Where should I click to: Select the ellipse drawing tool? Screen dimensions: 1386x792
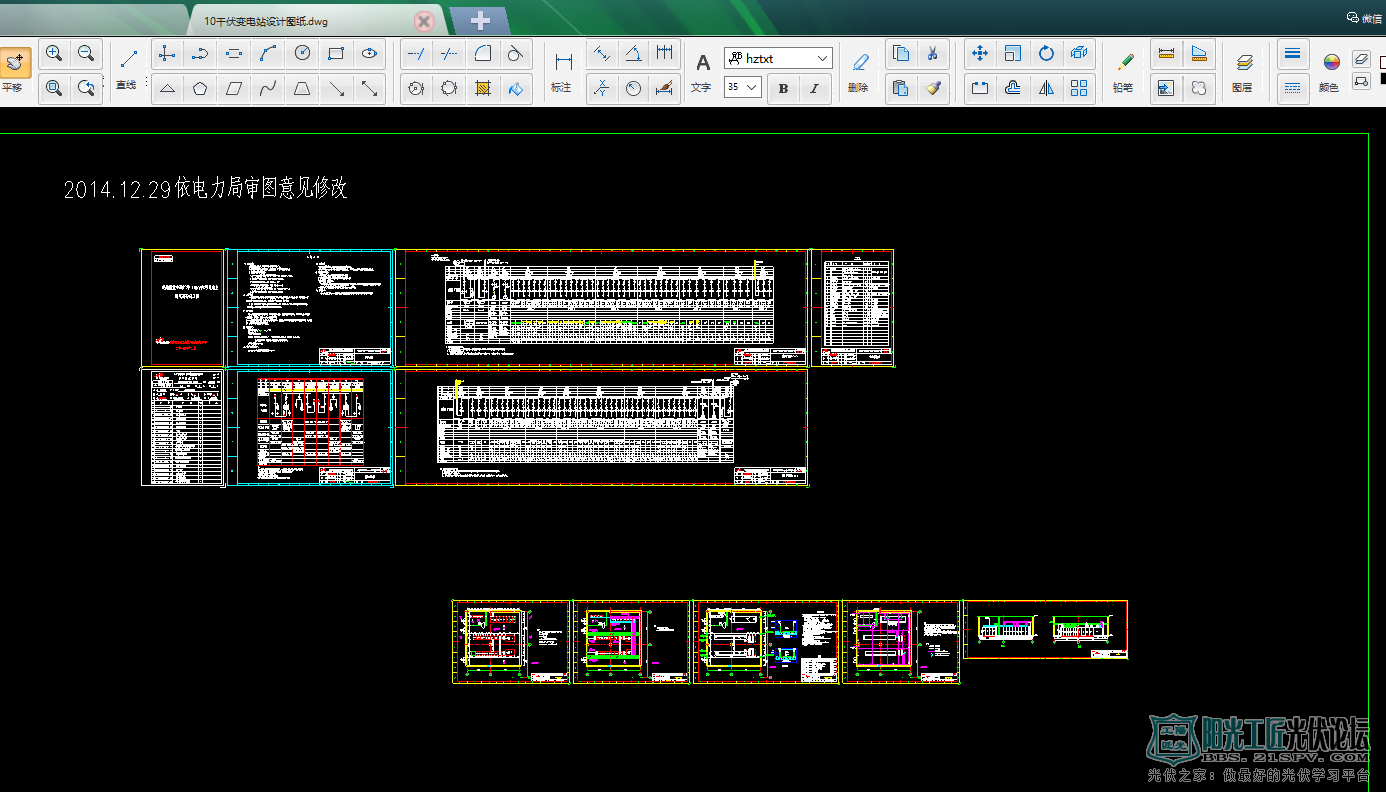(x=369, y=54)
